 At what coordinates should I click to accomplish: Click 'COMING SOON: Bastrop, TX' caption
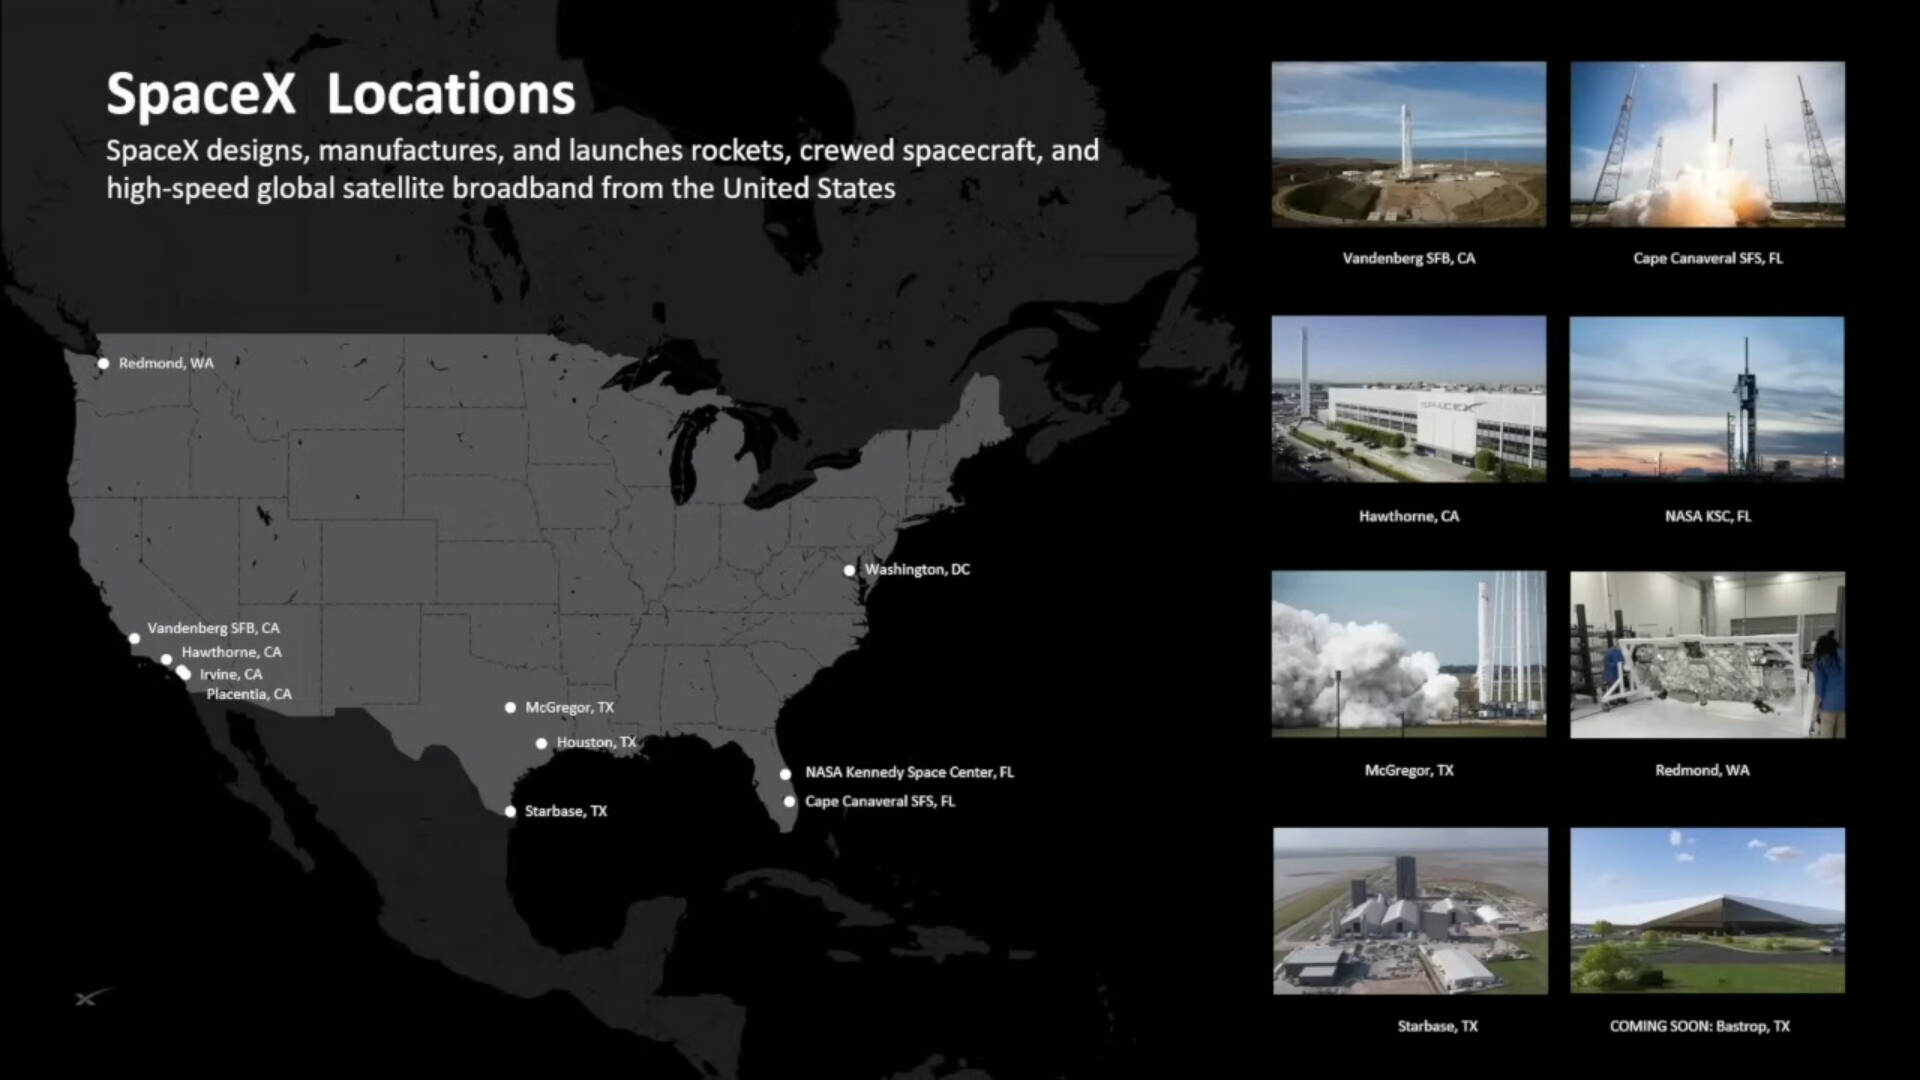[1699, 1026]
